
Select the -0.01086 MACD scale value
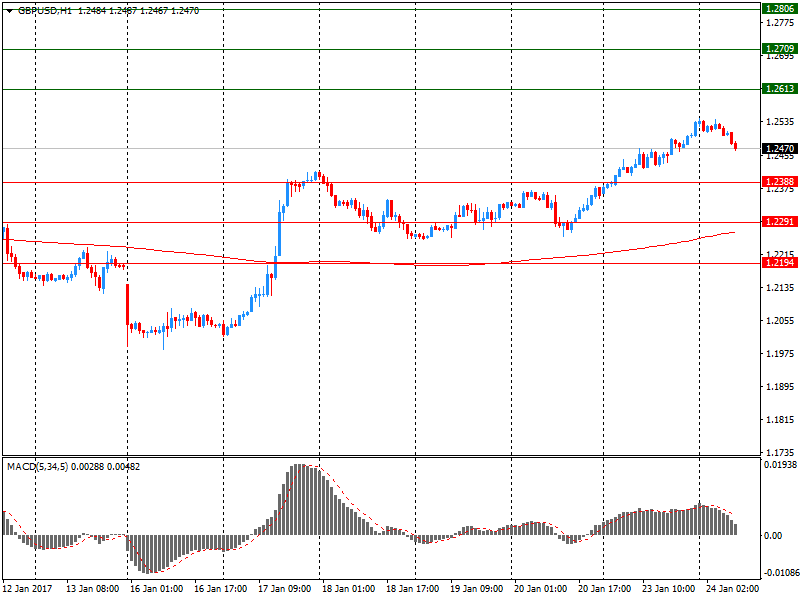click(781, 573)
